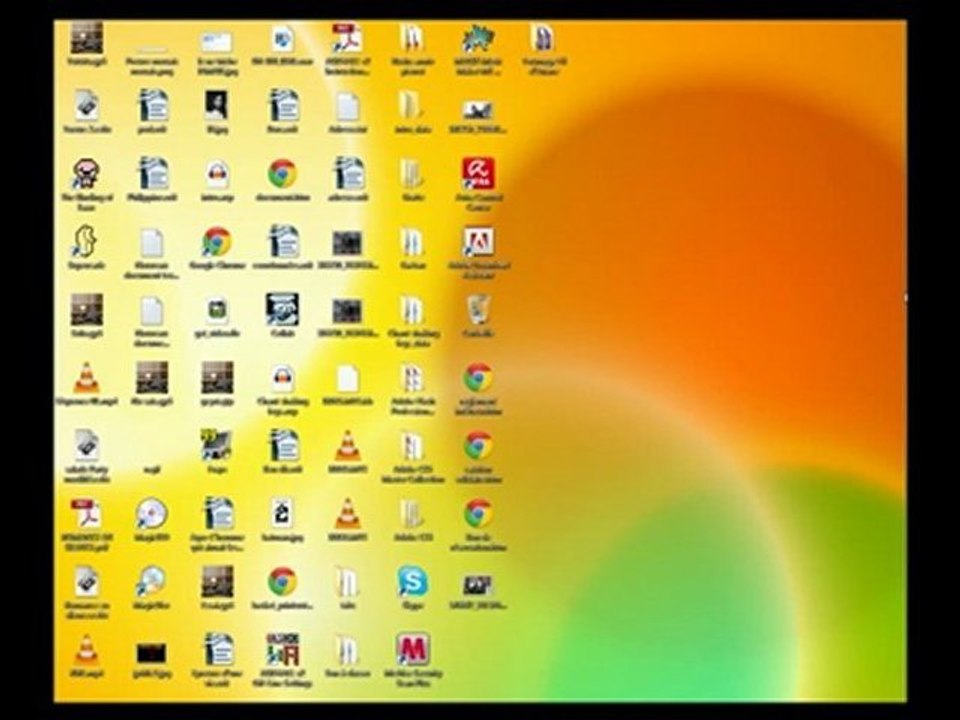Launch Skype from the desktop
The height and width of the screenshot is (720, 960).
[x=413, y=582]
